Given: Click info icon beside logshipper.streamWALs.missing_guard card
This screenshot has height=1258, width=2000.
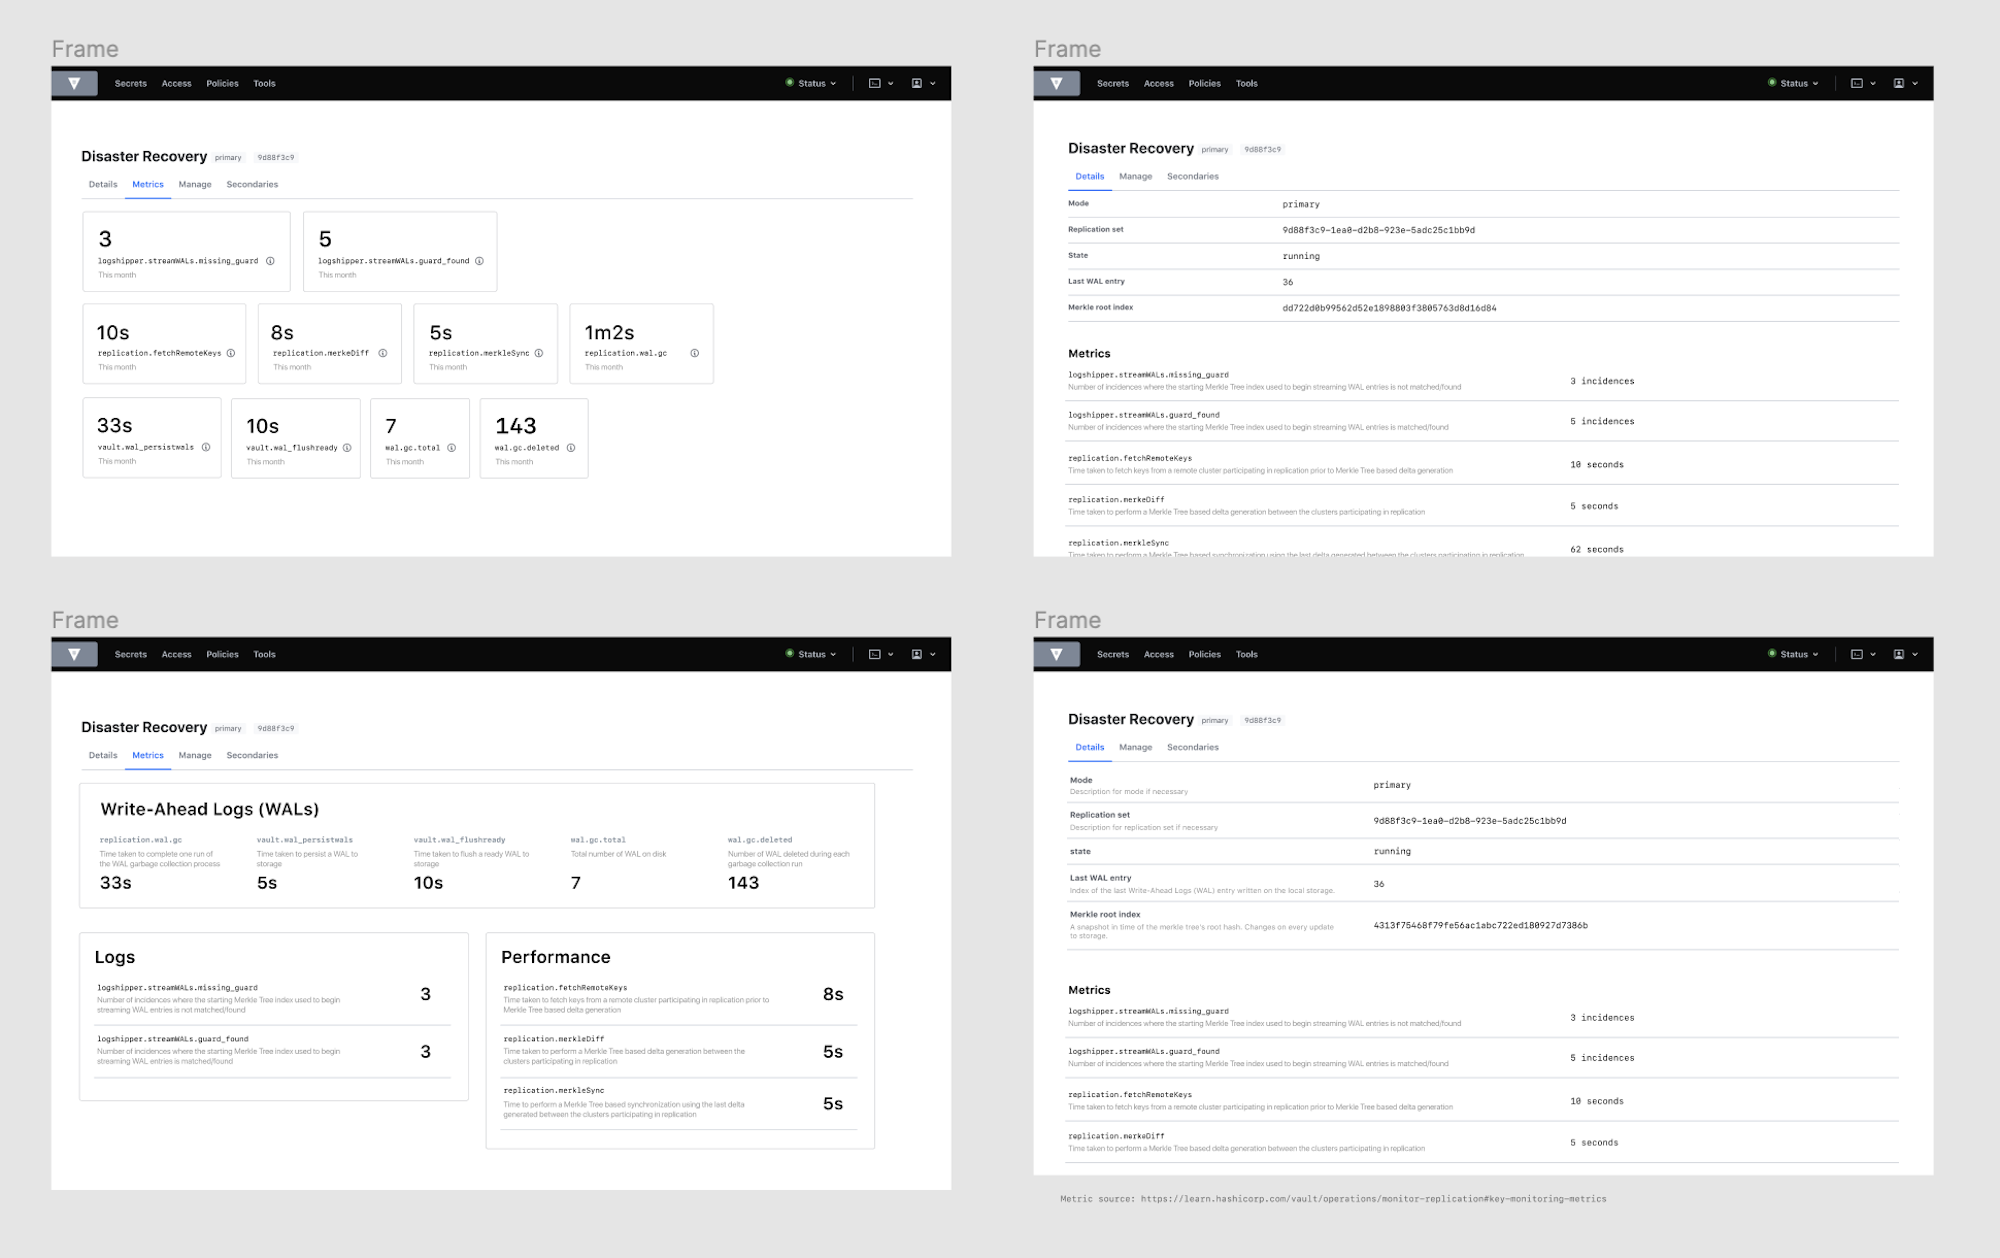Looking at the screenshot, I should 268,261.
